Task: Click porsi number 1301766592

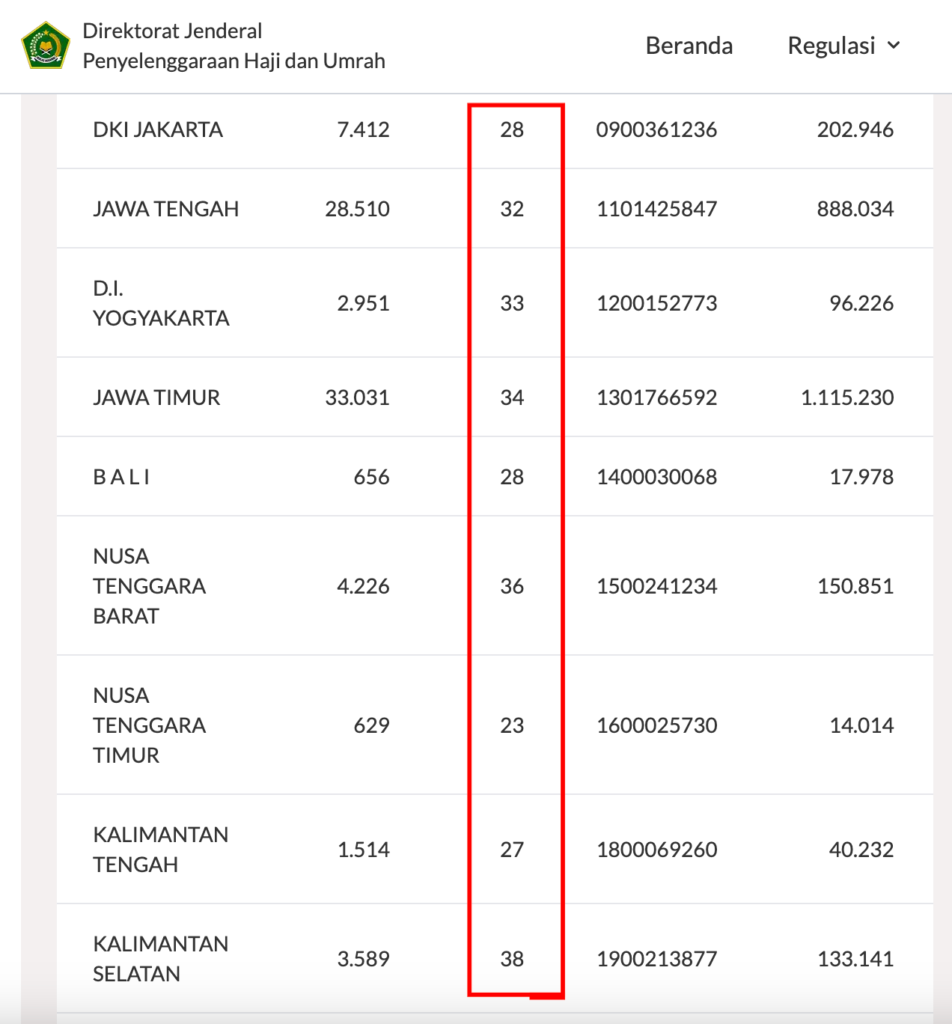Action: pos(656,398)
